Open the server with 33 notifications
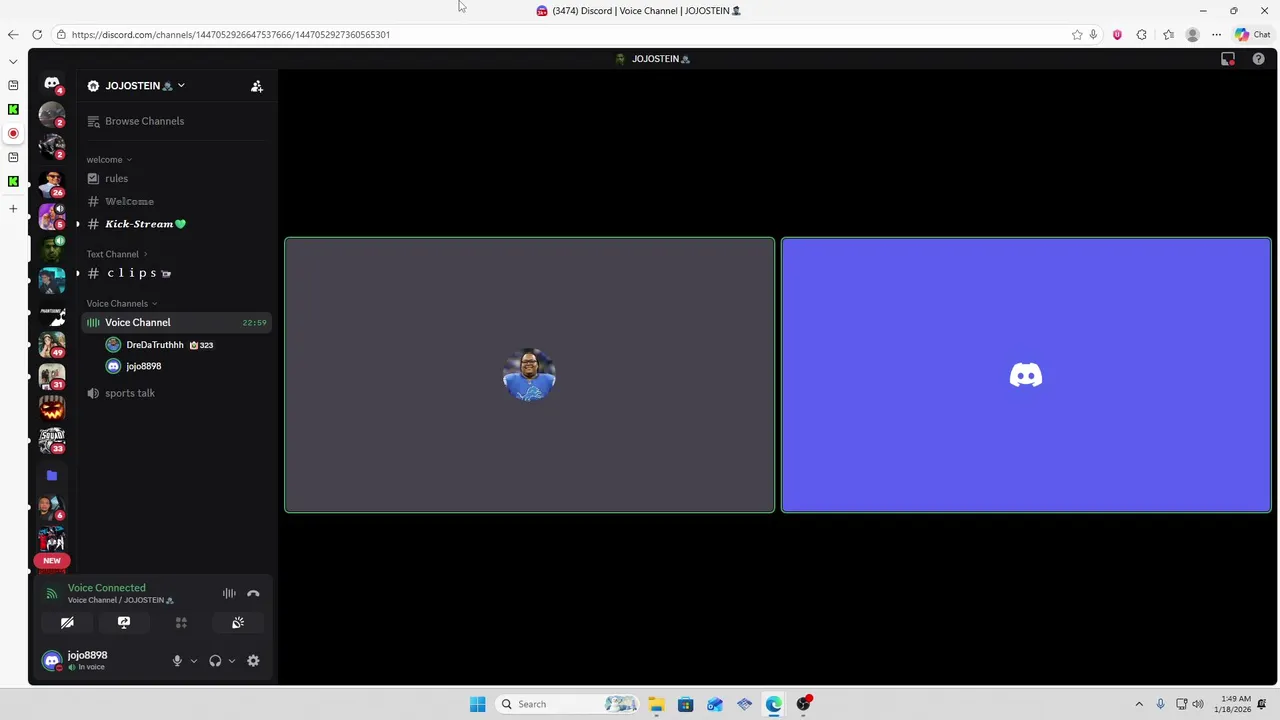This screenshot has width=1280, height=720. [x=51, y=440]
